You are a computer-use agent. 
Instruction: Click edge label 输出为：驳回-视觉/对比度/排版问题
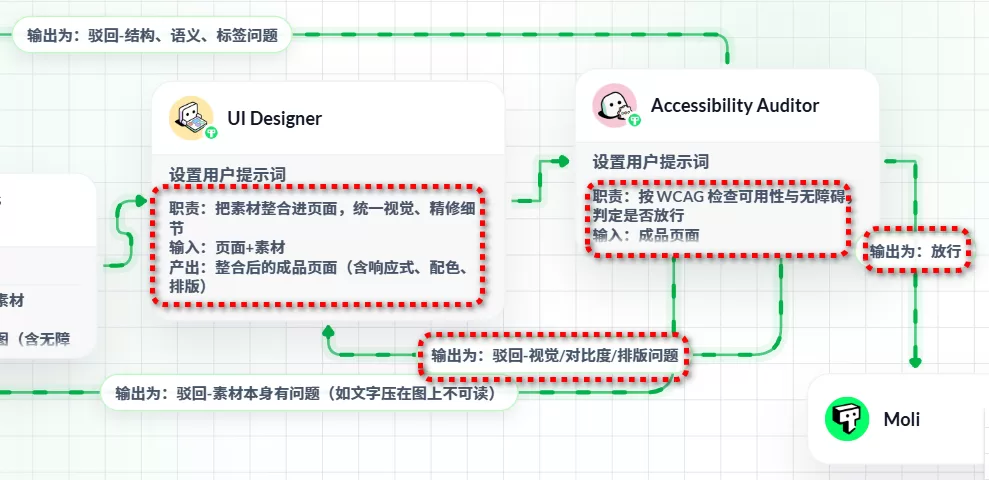point(554,355)
